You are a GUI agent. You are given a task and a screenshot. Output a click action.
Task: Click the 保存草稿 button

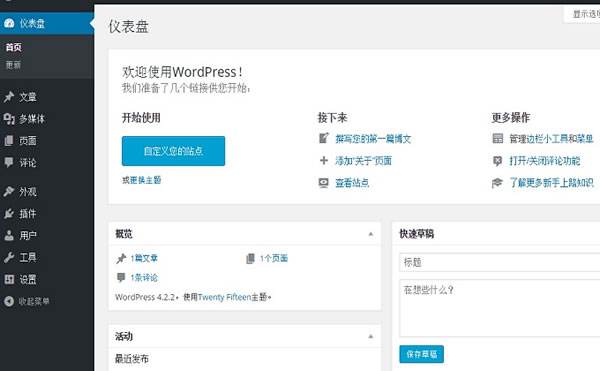coord(422,354)
